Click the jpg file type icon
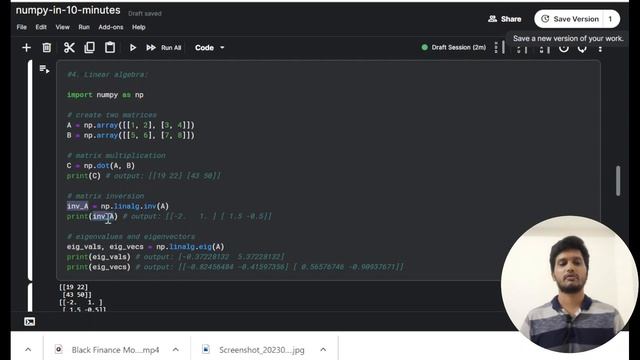 (206, 349)
